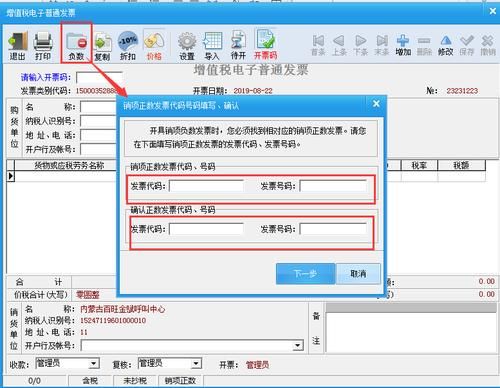Click 取消 cancel button in dialog
500x388 pixels.
pos(358,274)
